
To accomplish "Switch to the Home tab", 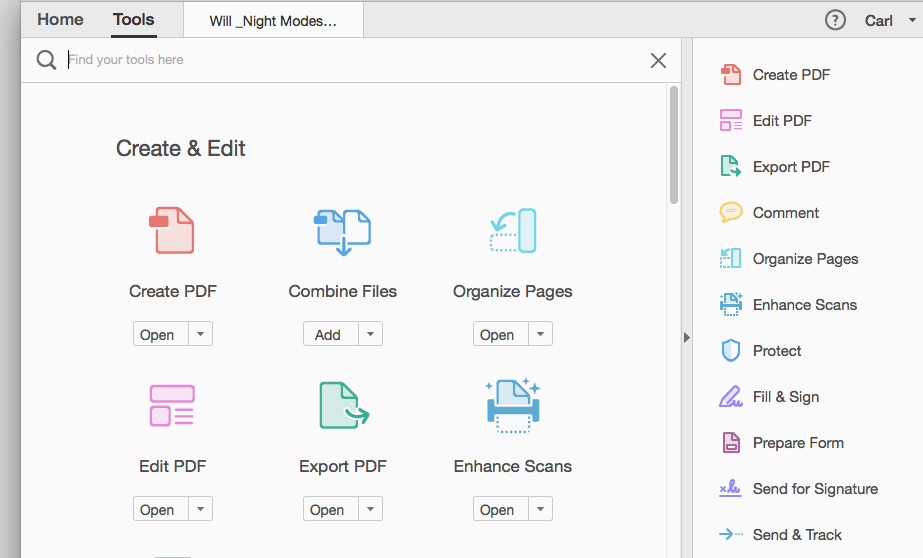I will (60, 19).
